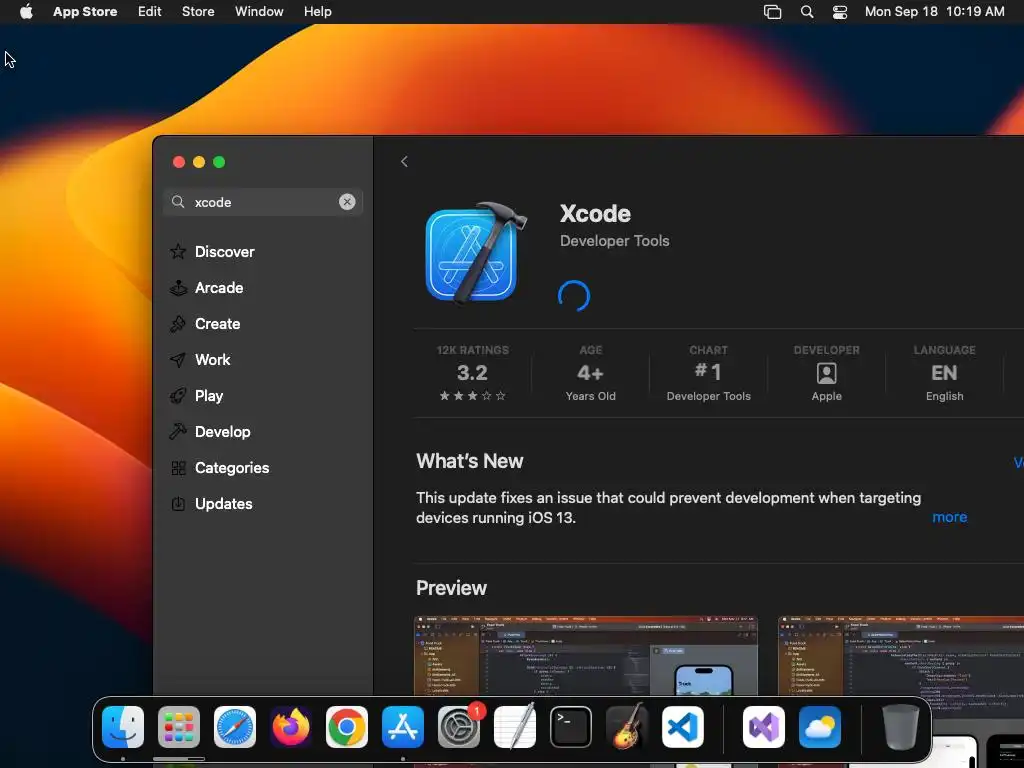
Task: Open System Settings from the Dock
Action: click(x=458, y=727)
